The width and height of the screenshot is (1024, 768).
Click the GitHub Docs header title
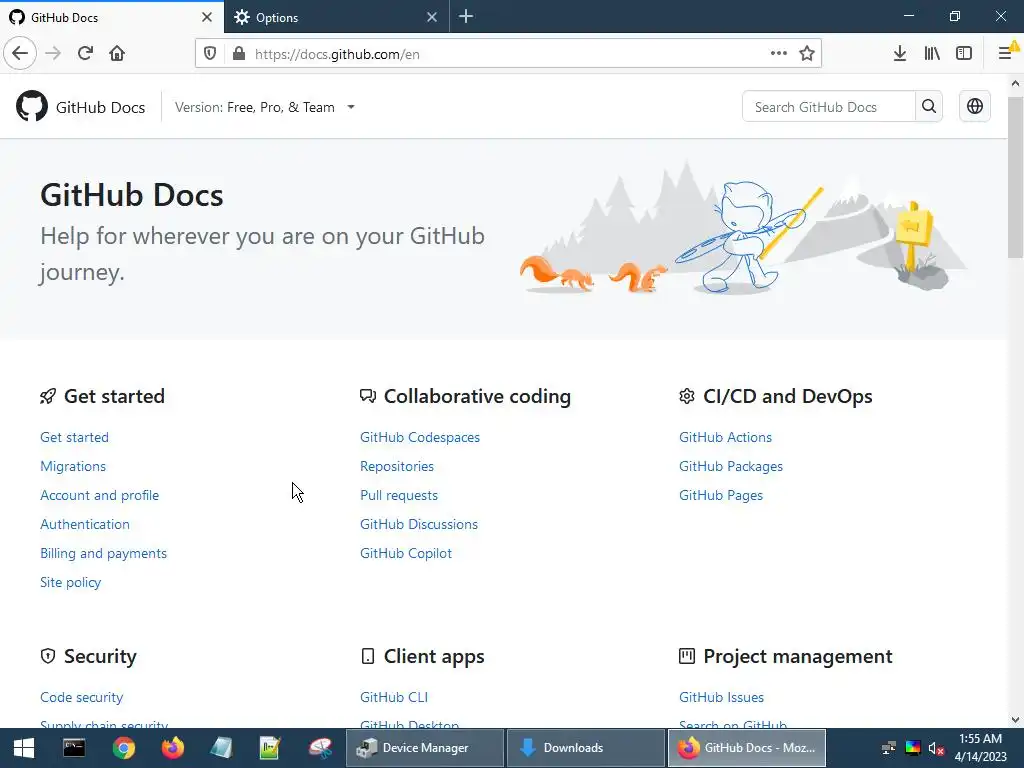[101, 107]
